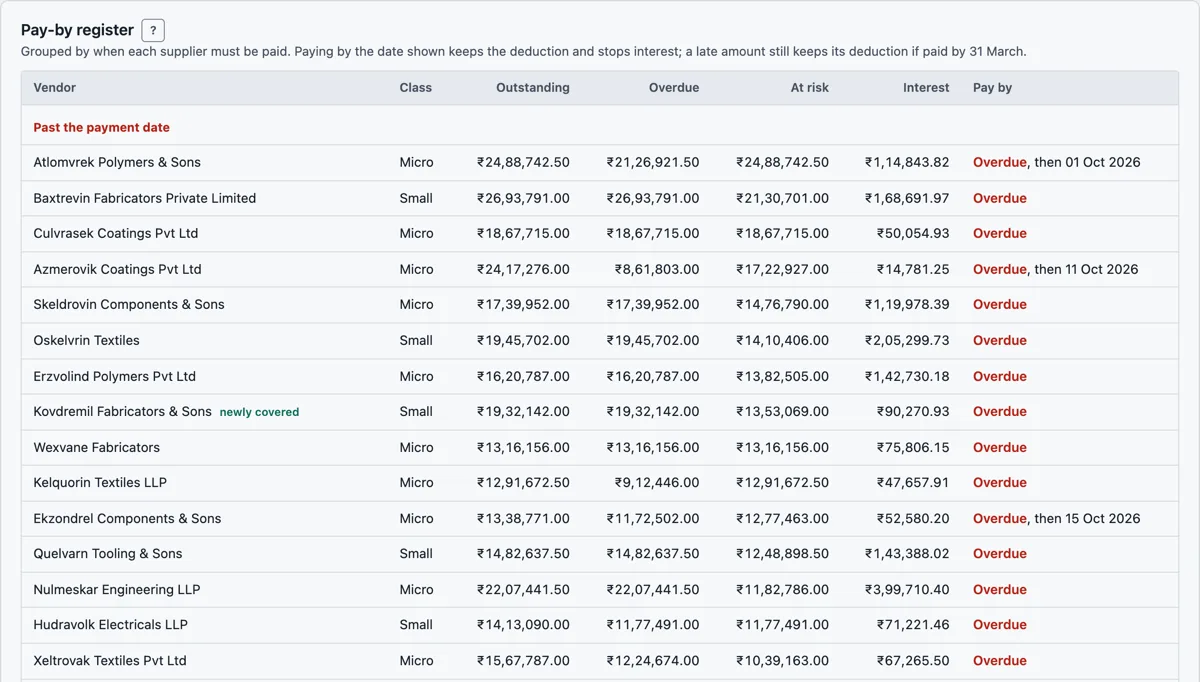Image resolution: width=1200 pixels, height=682 pixels.
Task: Click the Class column header
Action: coord(416,88)
